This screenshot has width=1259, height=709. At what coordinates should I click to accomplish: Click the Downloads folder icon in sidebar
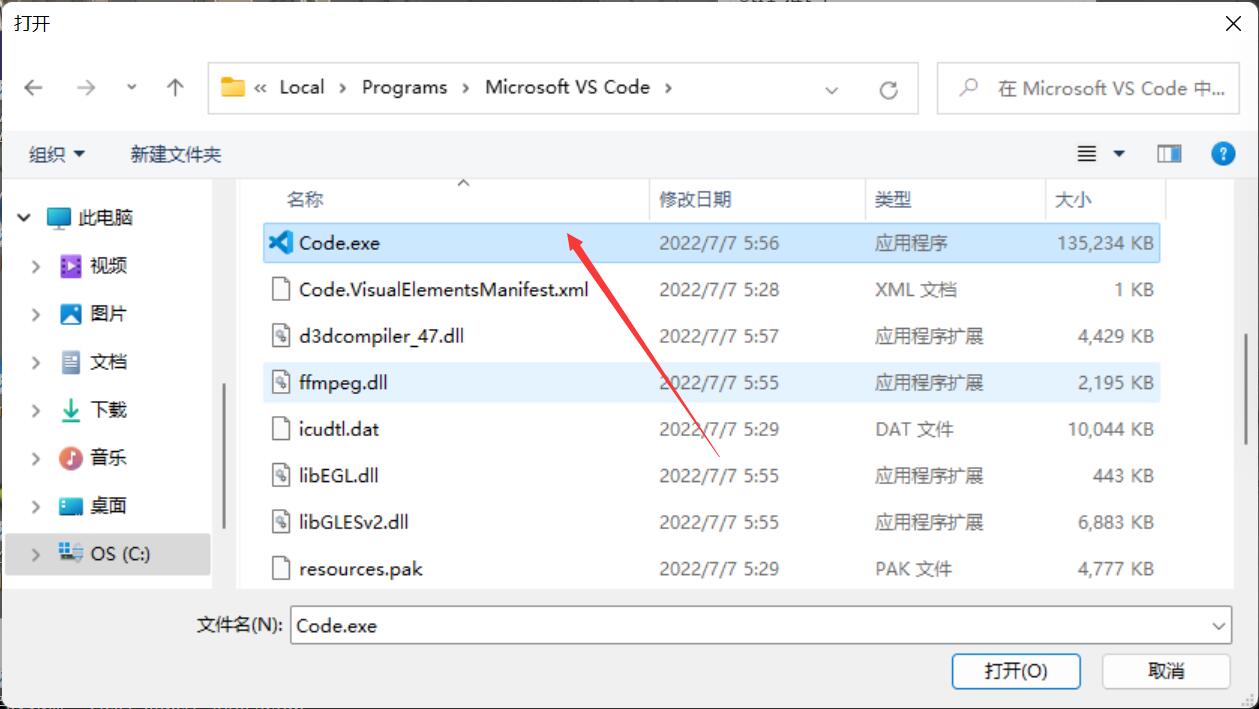70,410
